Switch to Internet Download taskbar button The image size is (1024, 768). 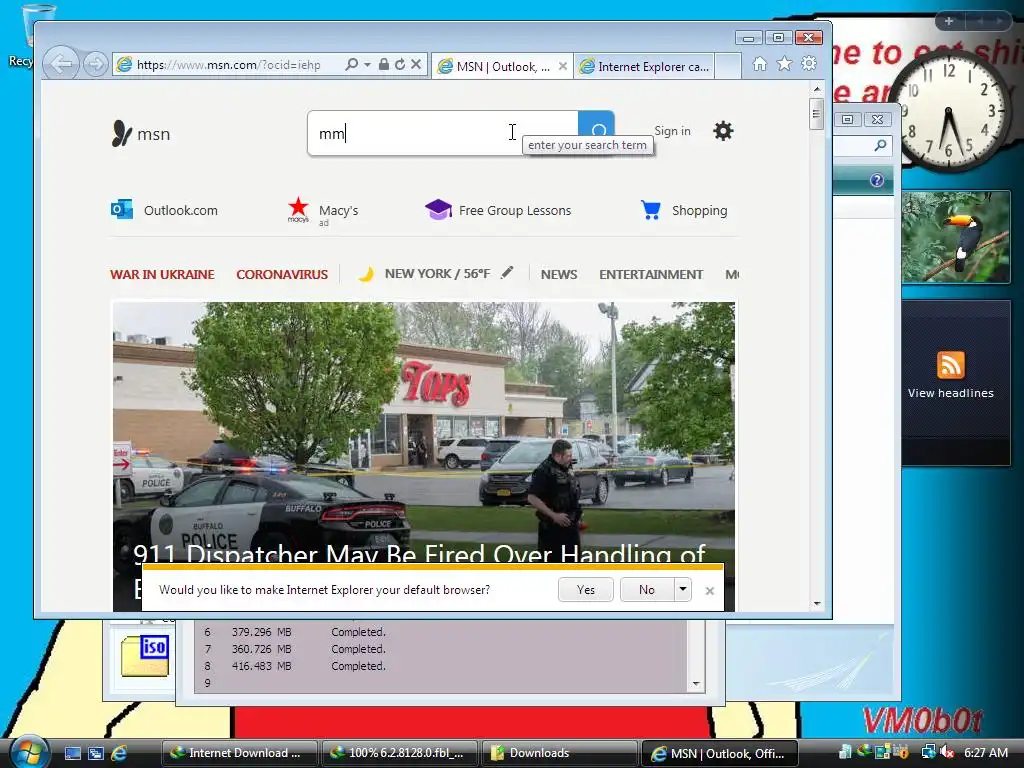pos(239,753)
